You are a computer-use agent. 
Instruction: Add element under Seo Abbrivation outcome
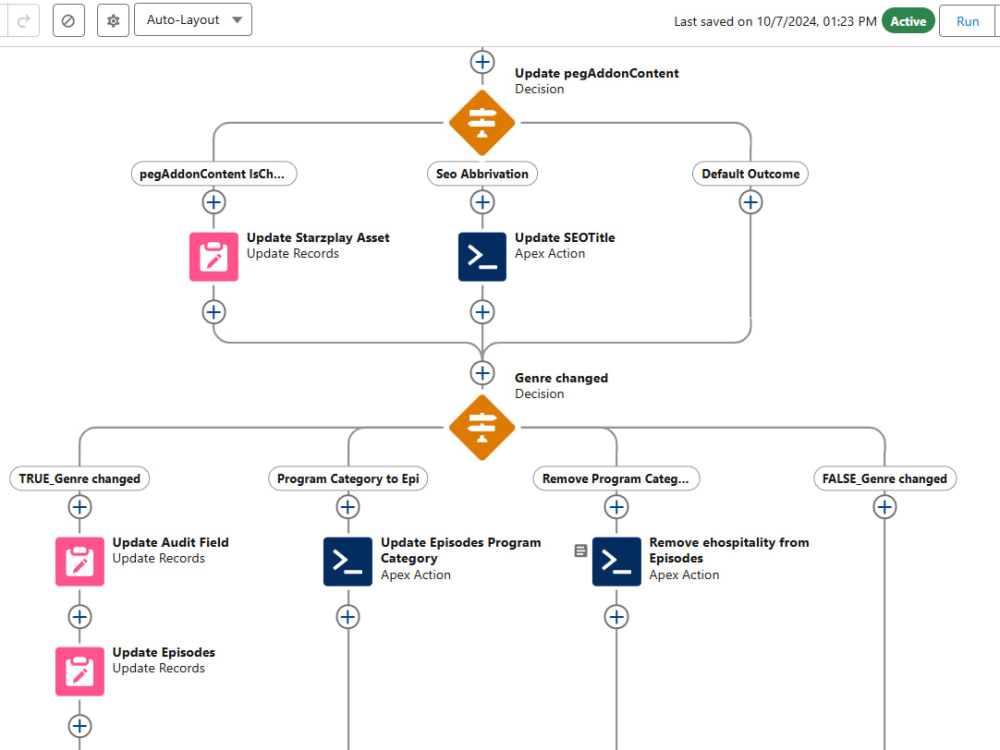(x=482, y=202)
